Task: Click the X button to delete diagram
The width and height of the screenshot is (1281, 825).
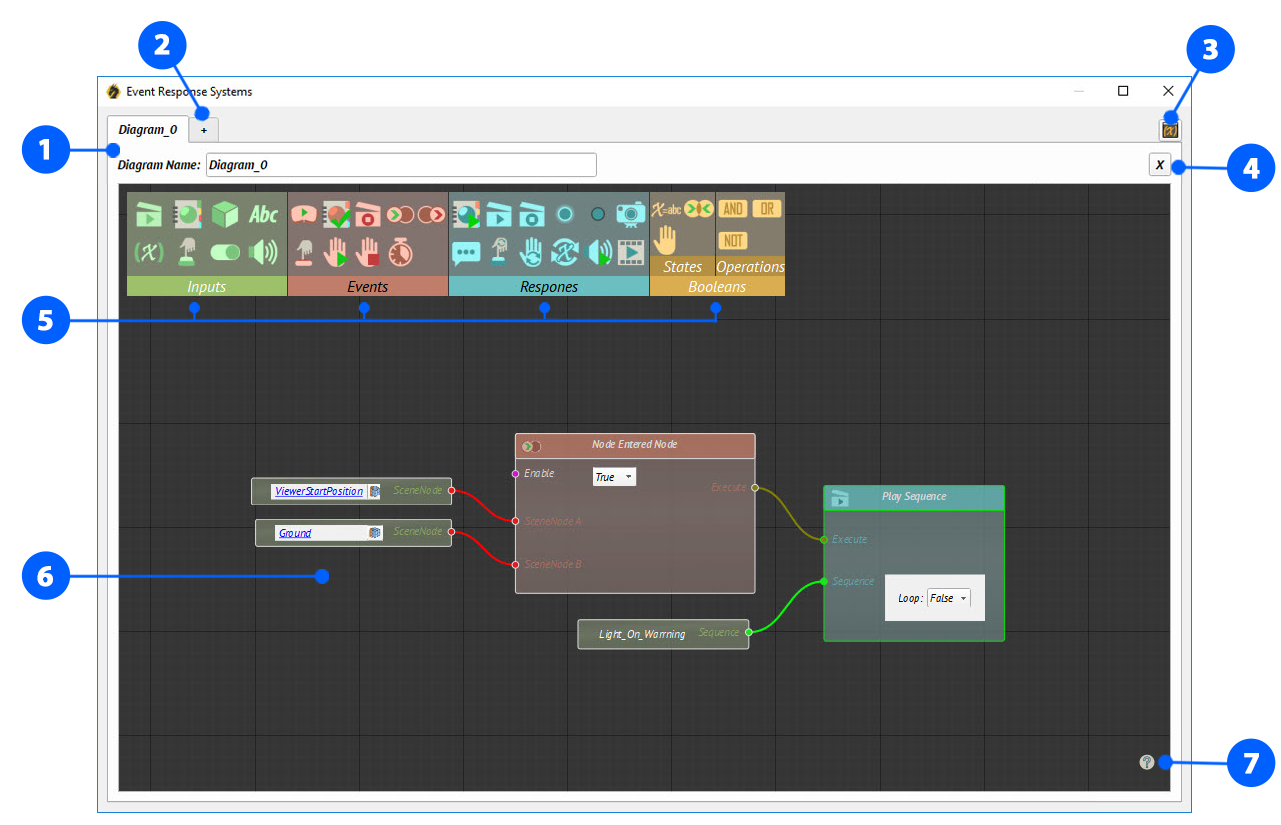Action: [1160, 165]
